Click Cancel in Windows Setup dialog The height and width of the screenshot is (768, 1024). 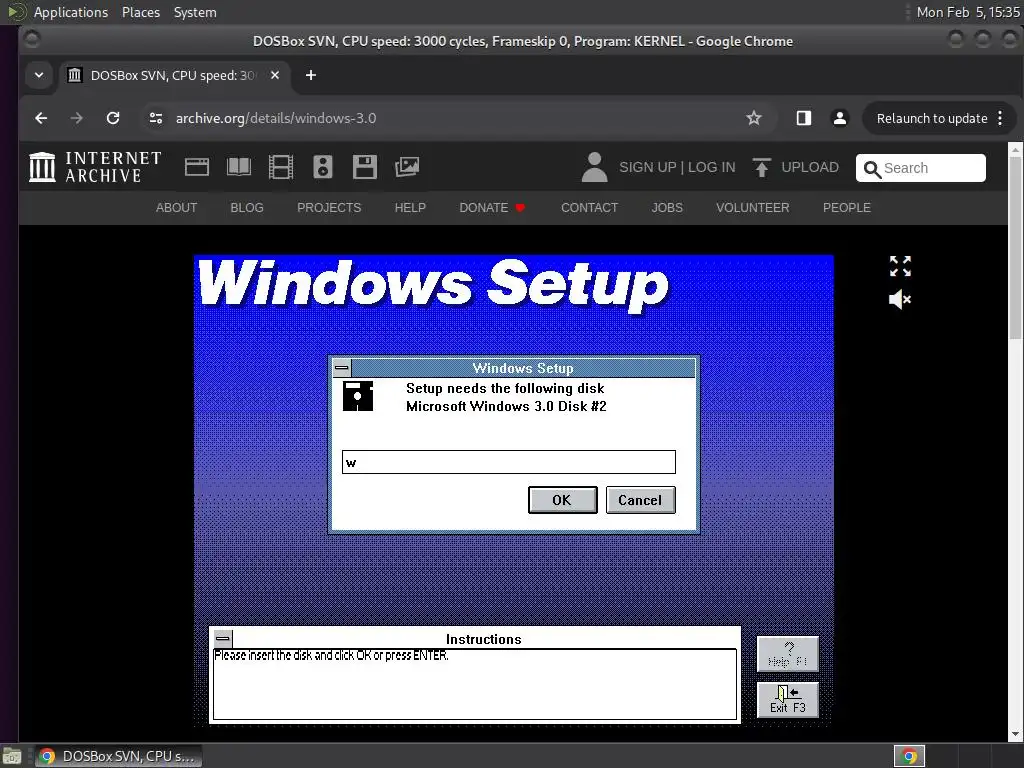640,500
